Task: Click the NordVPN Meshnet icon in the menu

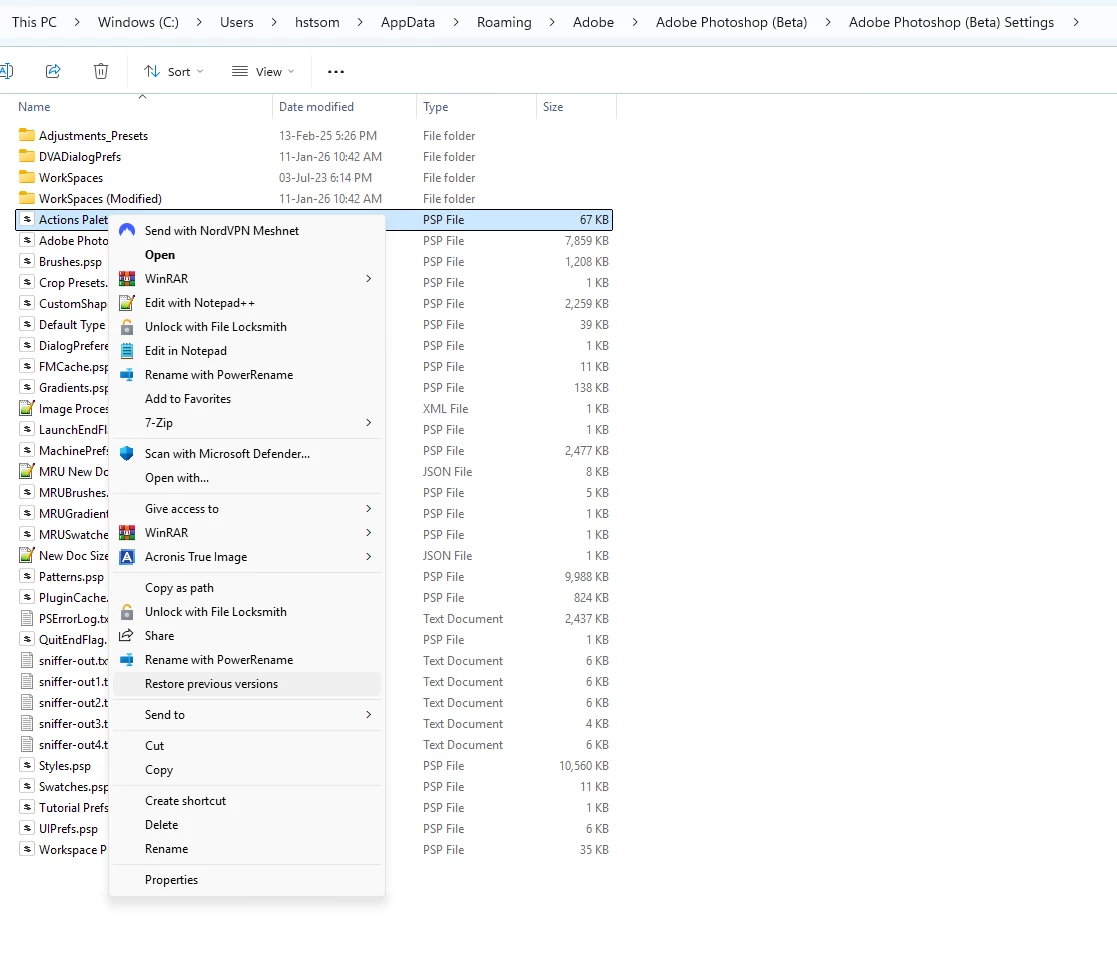Action: click(127, 230)
